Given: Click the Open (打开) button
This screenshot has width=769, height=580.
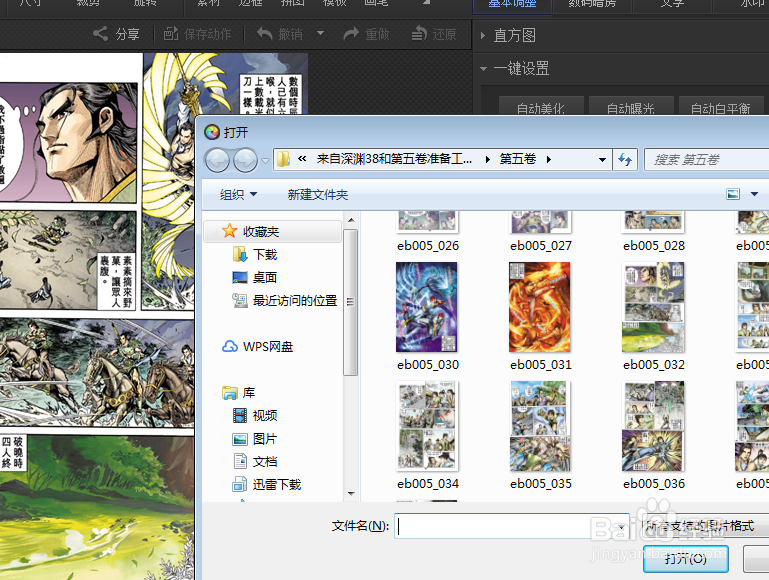Looking at the screenshot, I should 685,558.
